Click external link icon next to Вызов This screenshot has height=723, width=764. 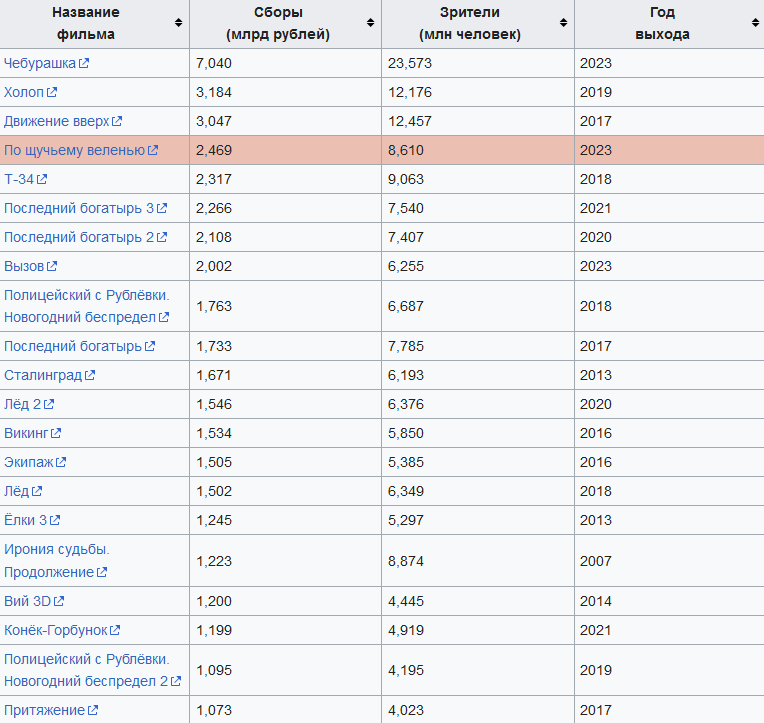[52, 266]
